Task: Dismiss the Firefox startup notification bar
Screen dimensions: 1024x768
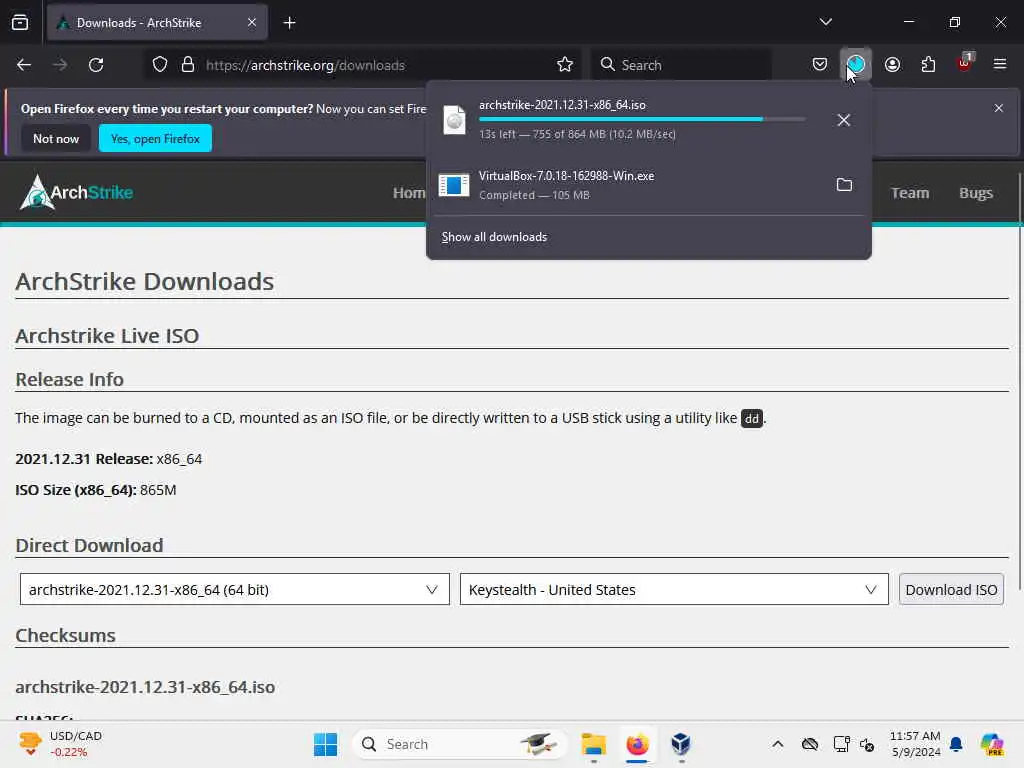Action: (x=999, y=108)
